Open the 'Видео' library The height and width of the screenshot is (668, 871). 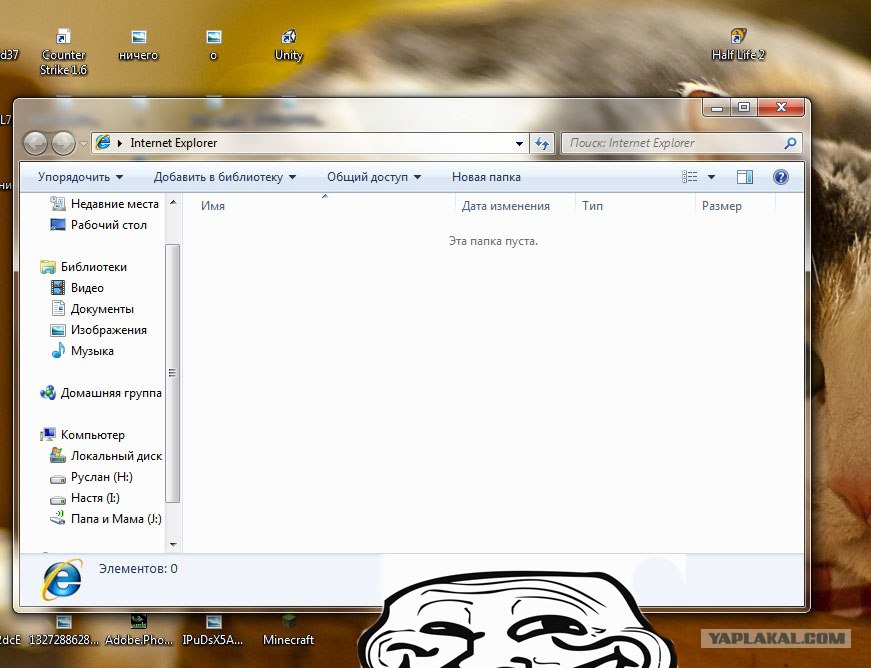[77, 288]
